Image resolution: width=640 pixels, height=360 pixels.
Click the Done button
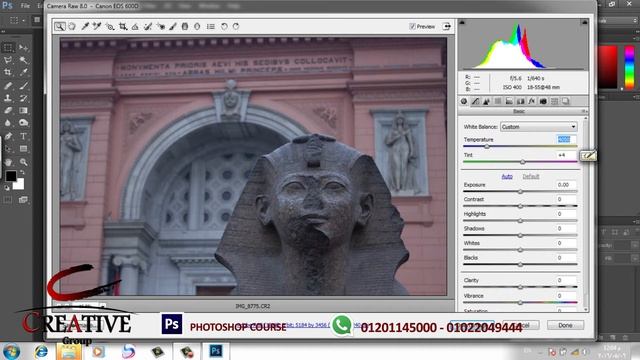(565, 325)
